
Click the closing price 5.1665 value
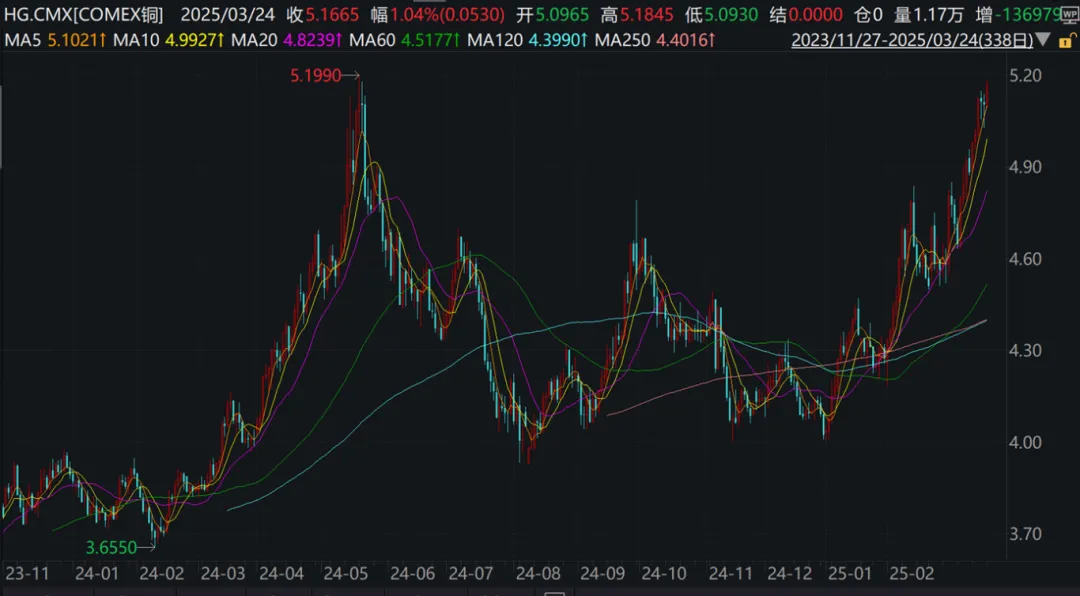[331, 14]
